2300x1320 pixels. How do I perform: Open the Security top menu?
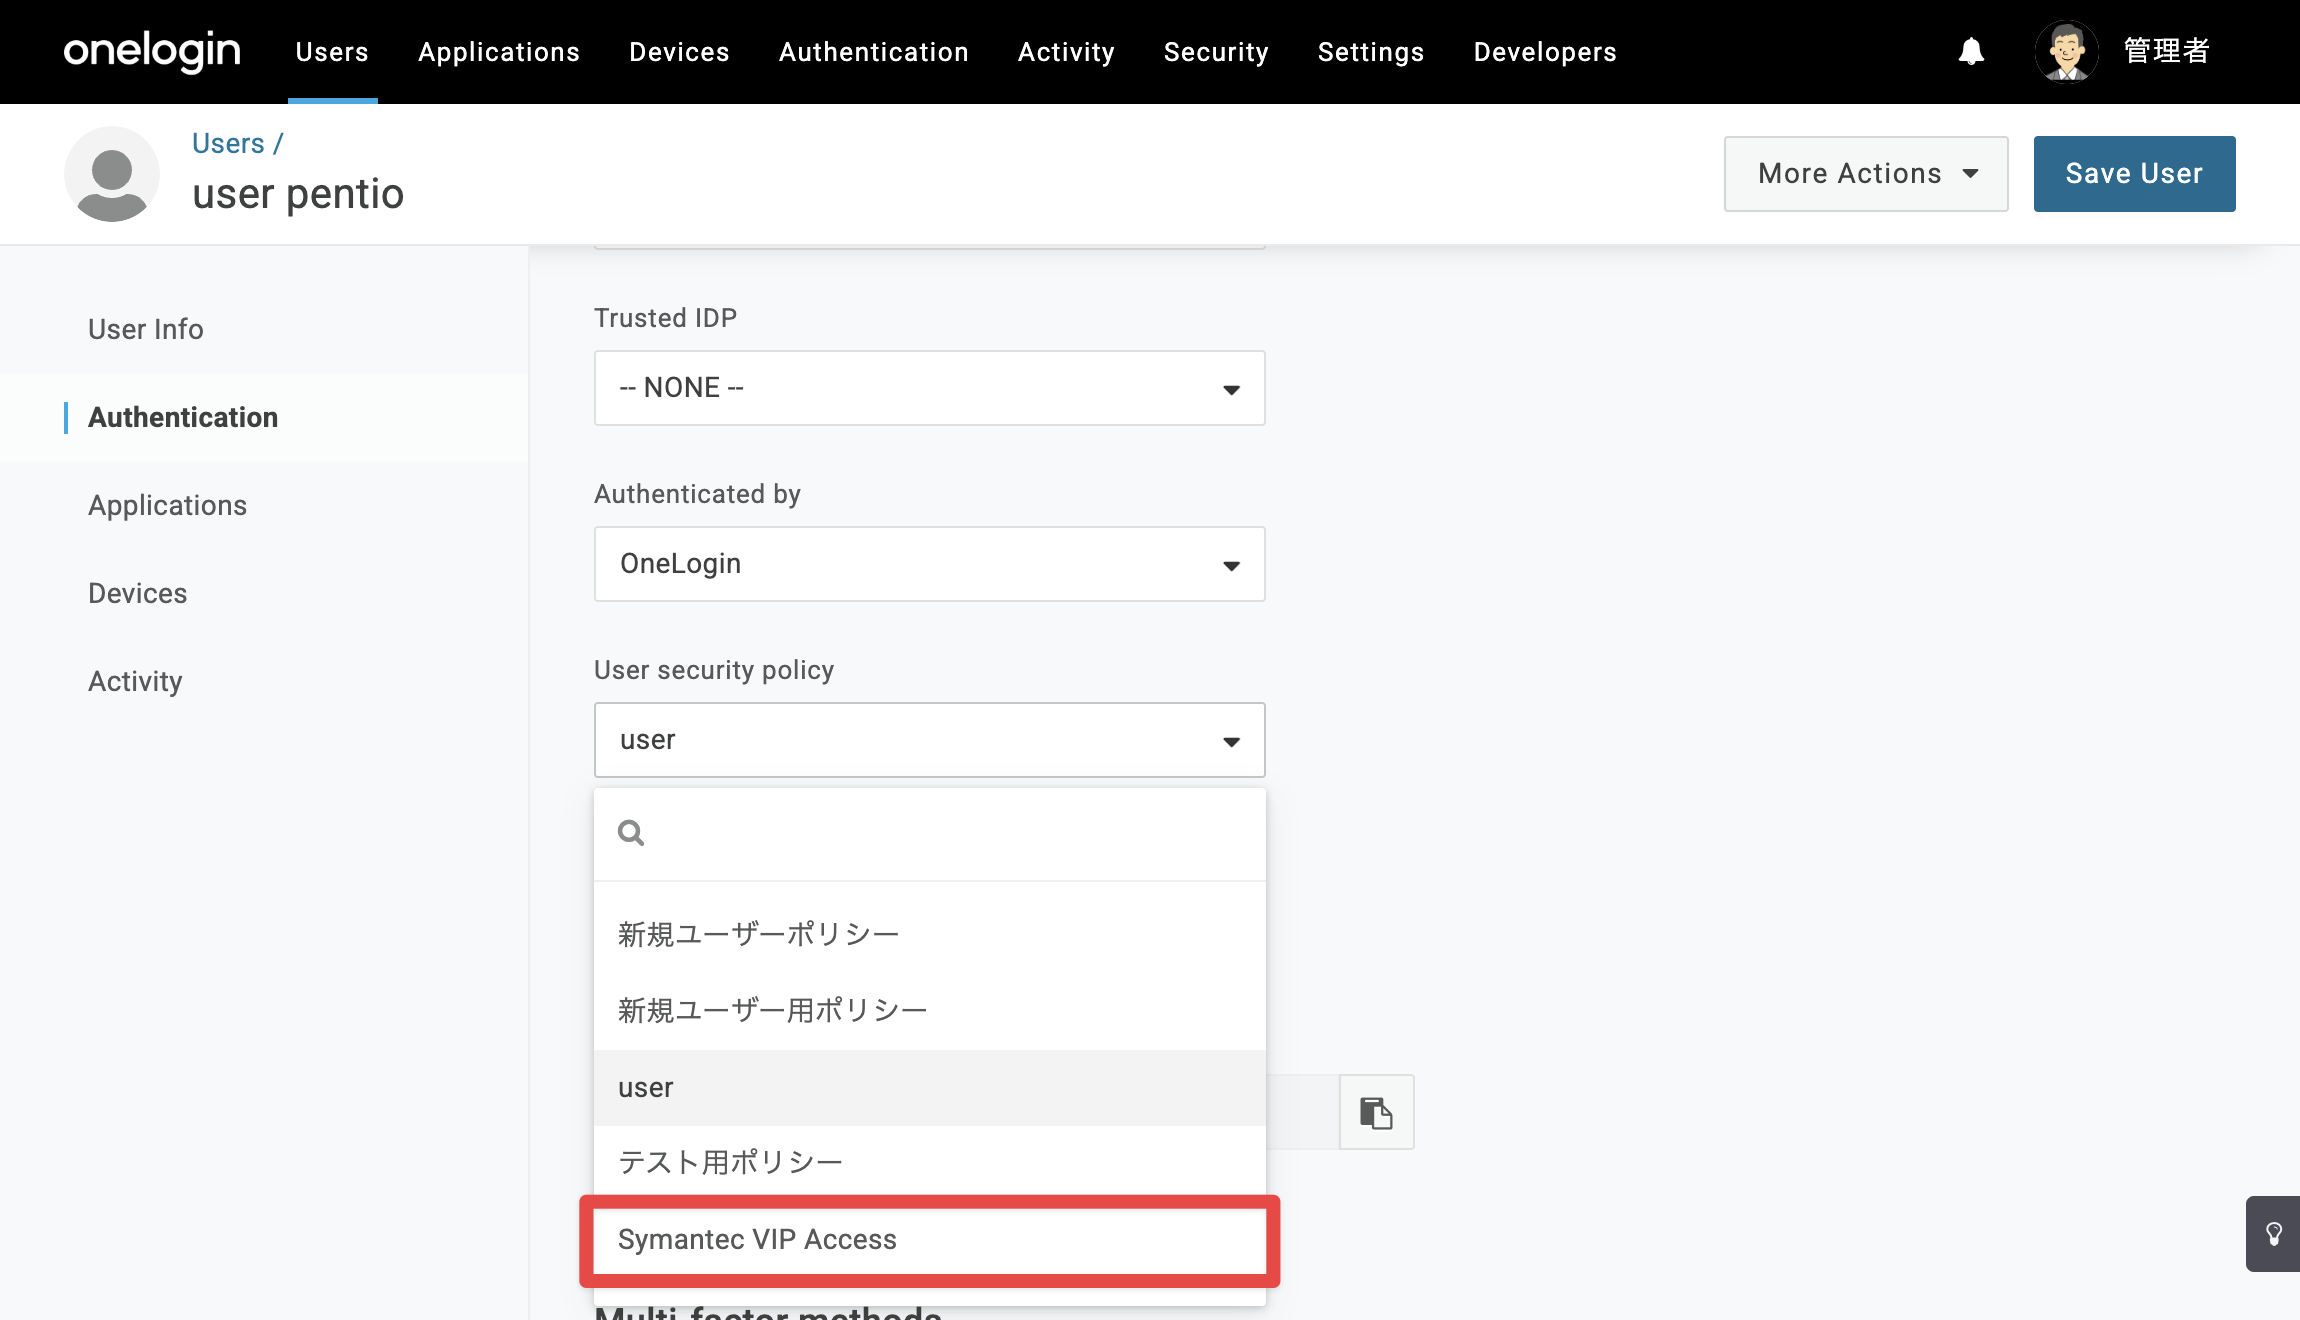[x=1216, y=52]
